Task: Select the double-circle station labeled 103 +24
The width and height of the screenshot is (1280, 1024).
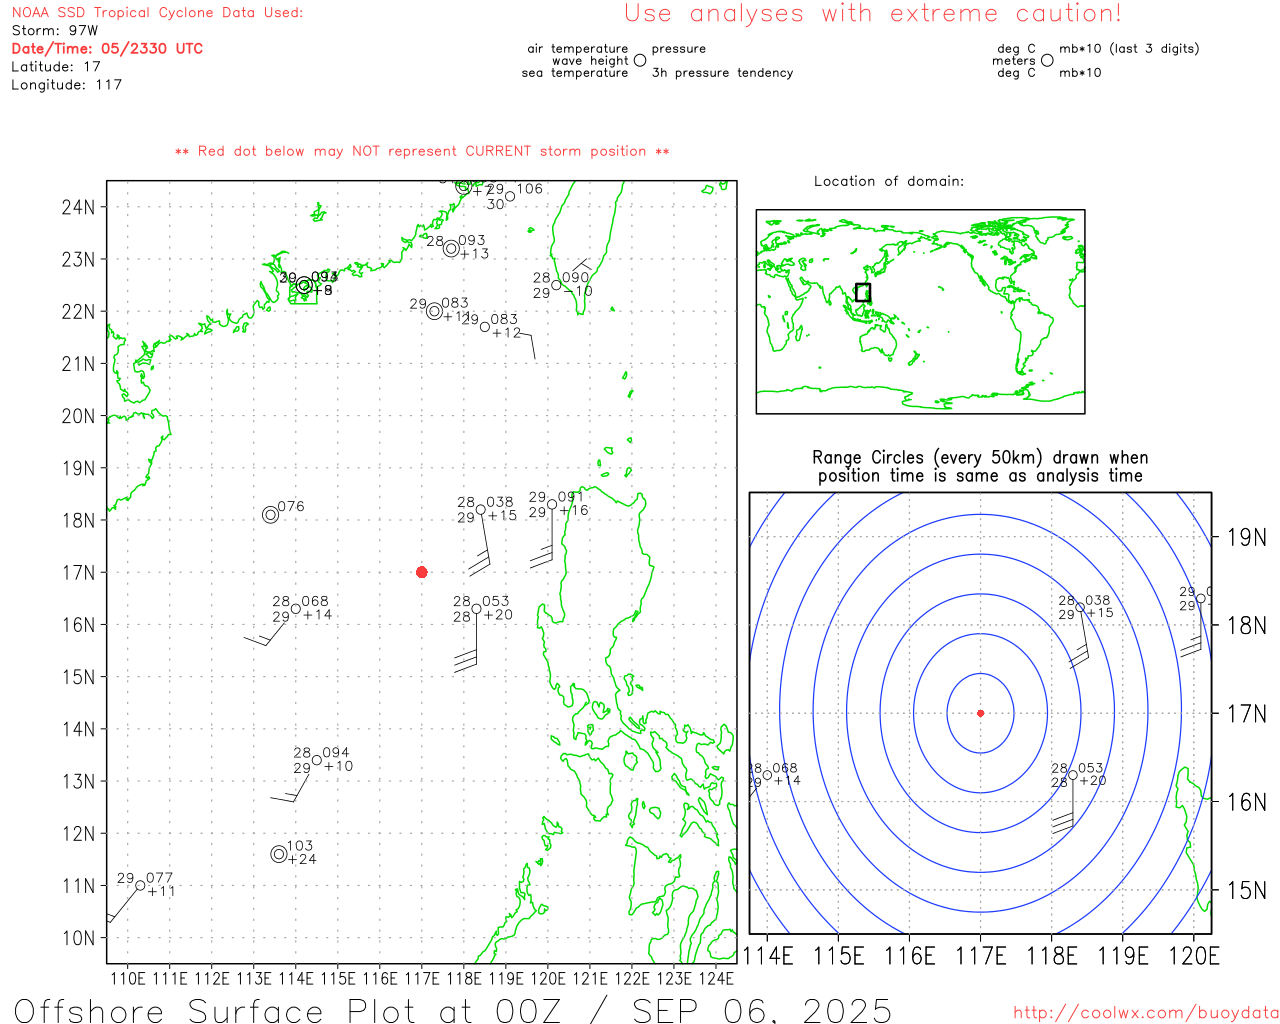Action: pos(279,854)
